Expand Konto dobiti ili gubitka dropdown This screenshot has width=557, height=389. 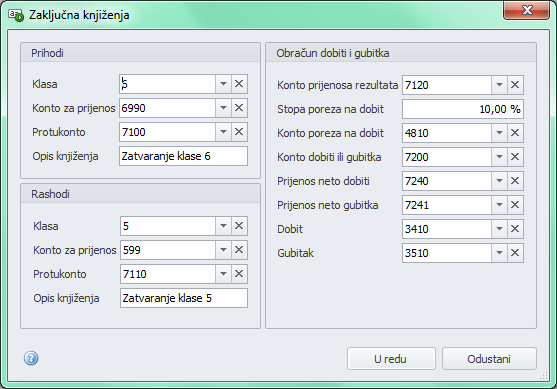tap(499, 157)
